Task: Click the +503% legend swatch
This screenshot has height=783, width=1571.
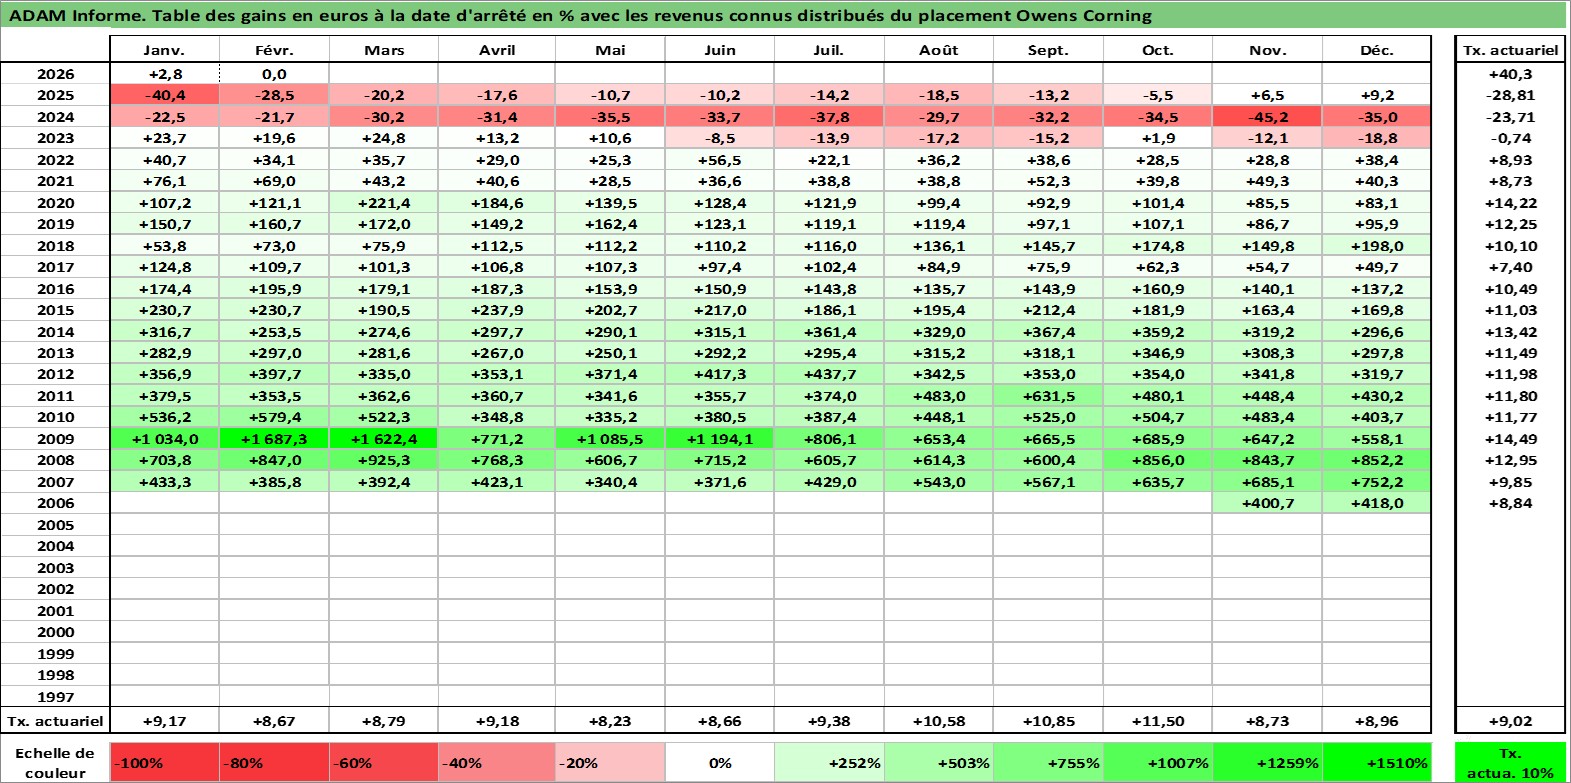Action: (x=938, y=762)
